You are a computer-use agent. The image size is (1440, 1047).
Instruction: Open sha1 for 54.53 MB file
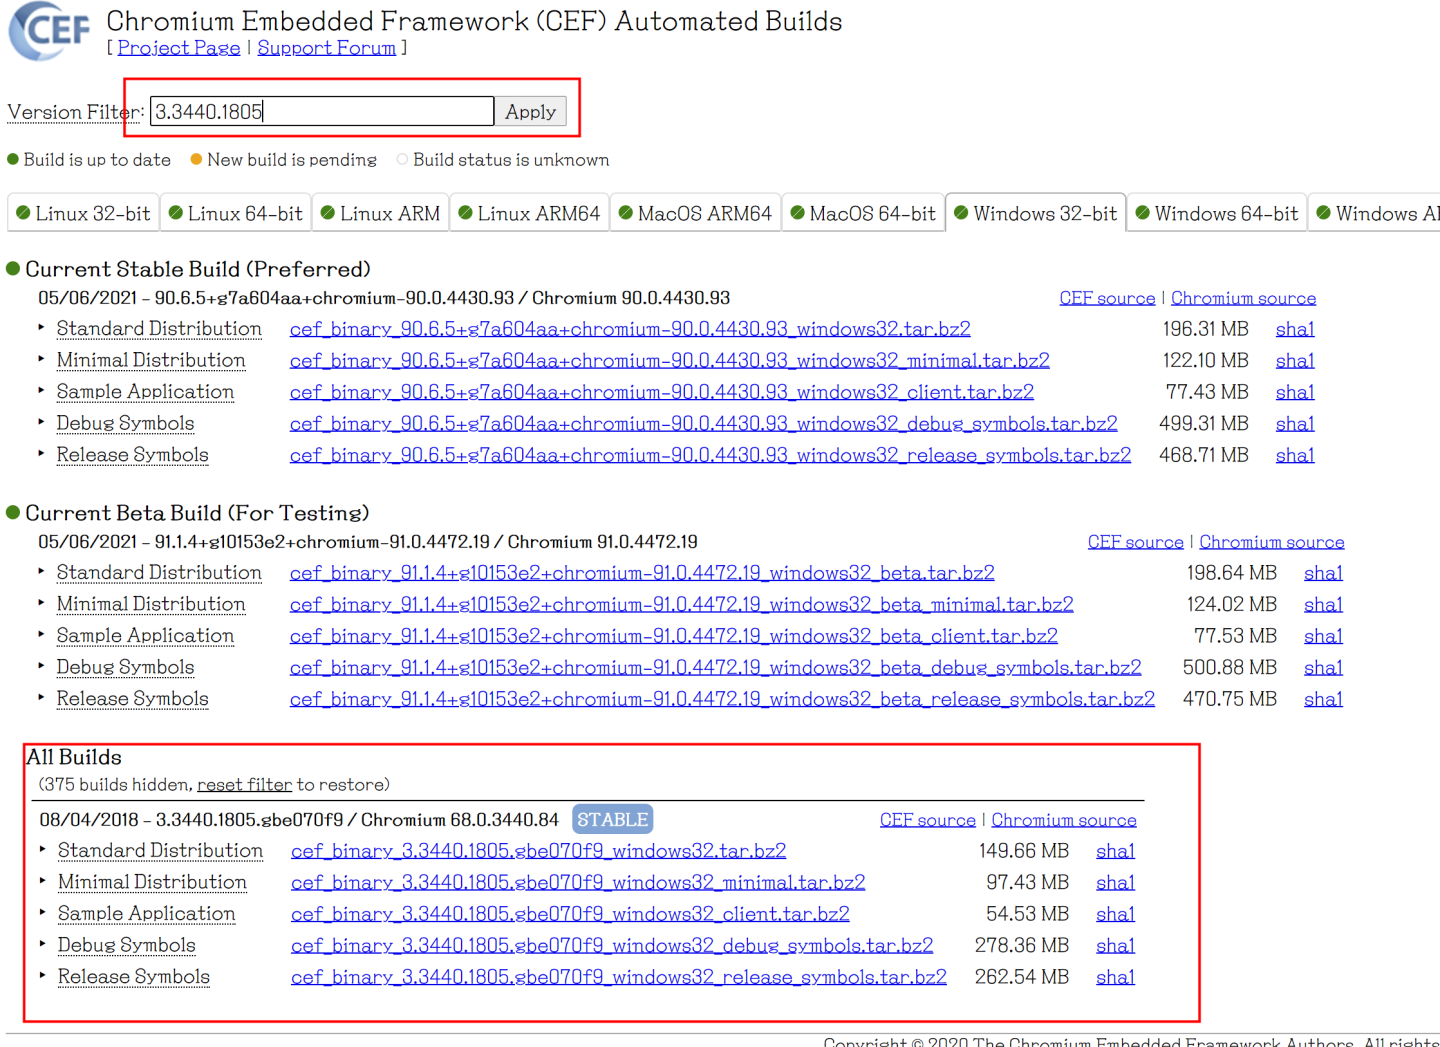(x=1115, y=914)
